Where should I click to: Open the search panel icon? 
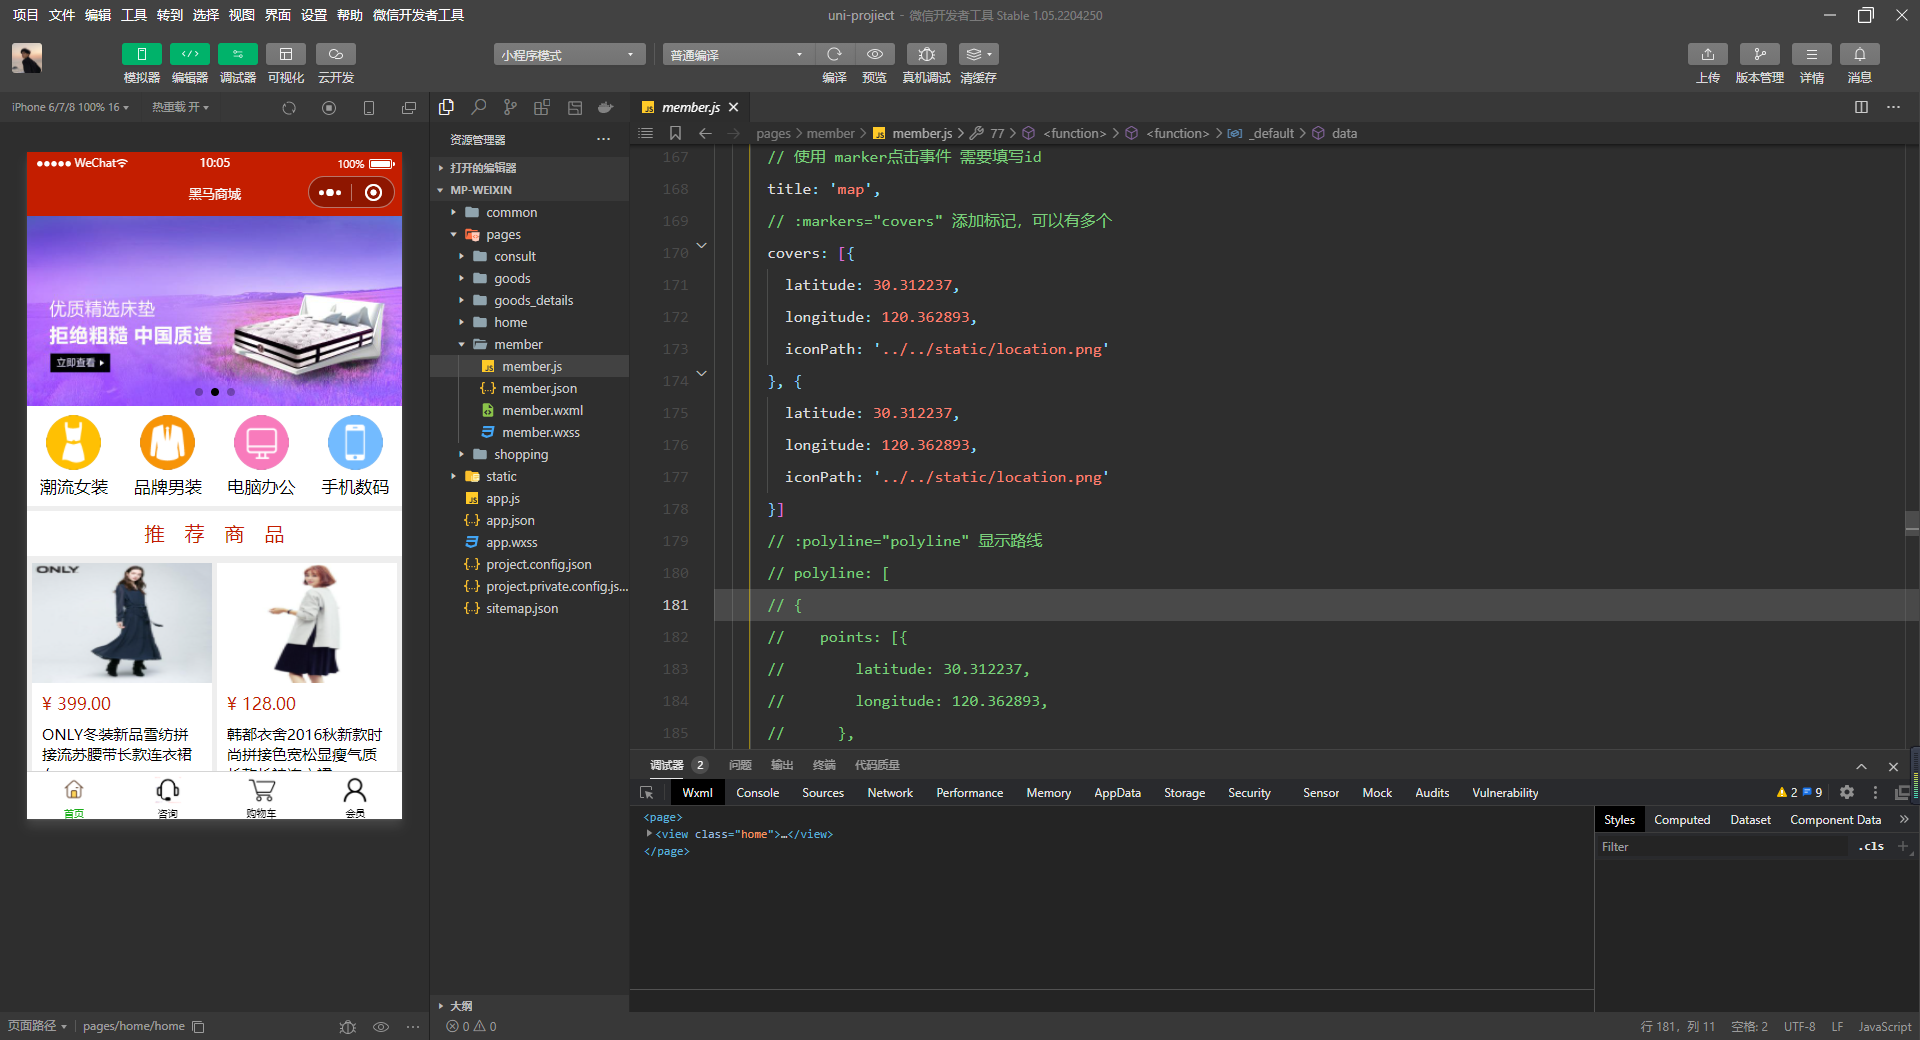tap(479, 107)
